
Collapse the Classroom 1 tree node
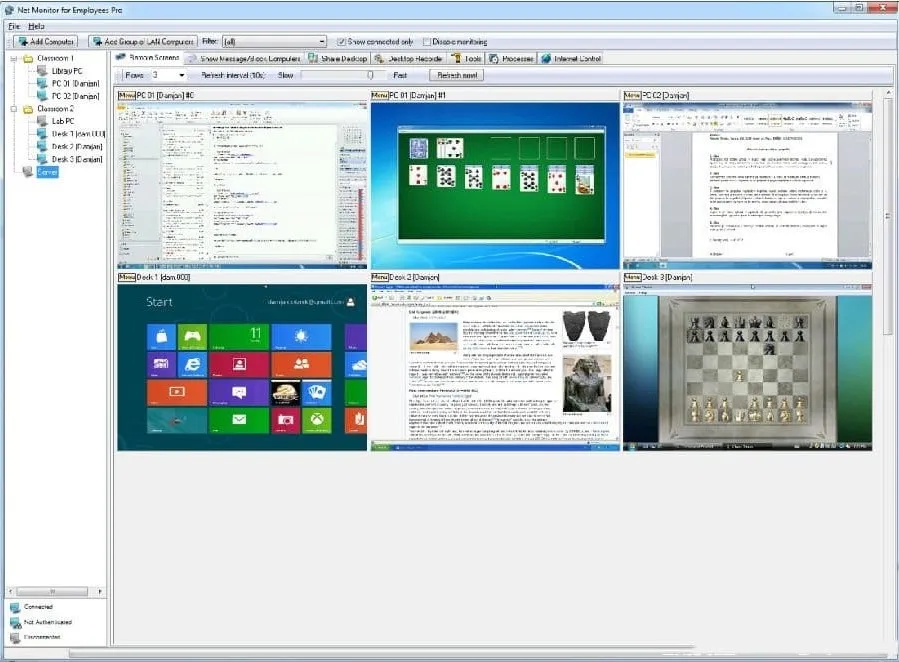point(14,59)
